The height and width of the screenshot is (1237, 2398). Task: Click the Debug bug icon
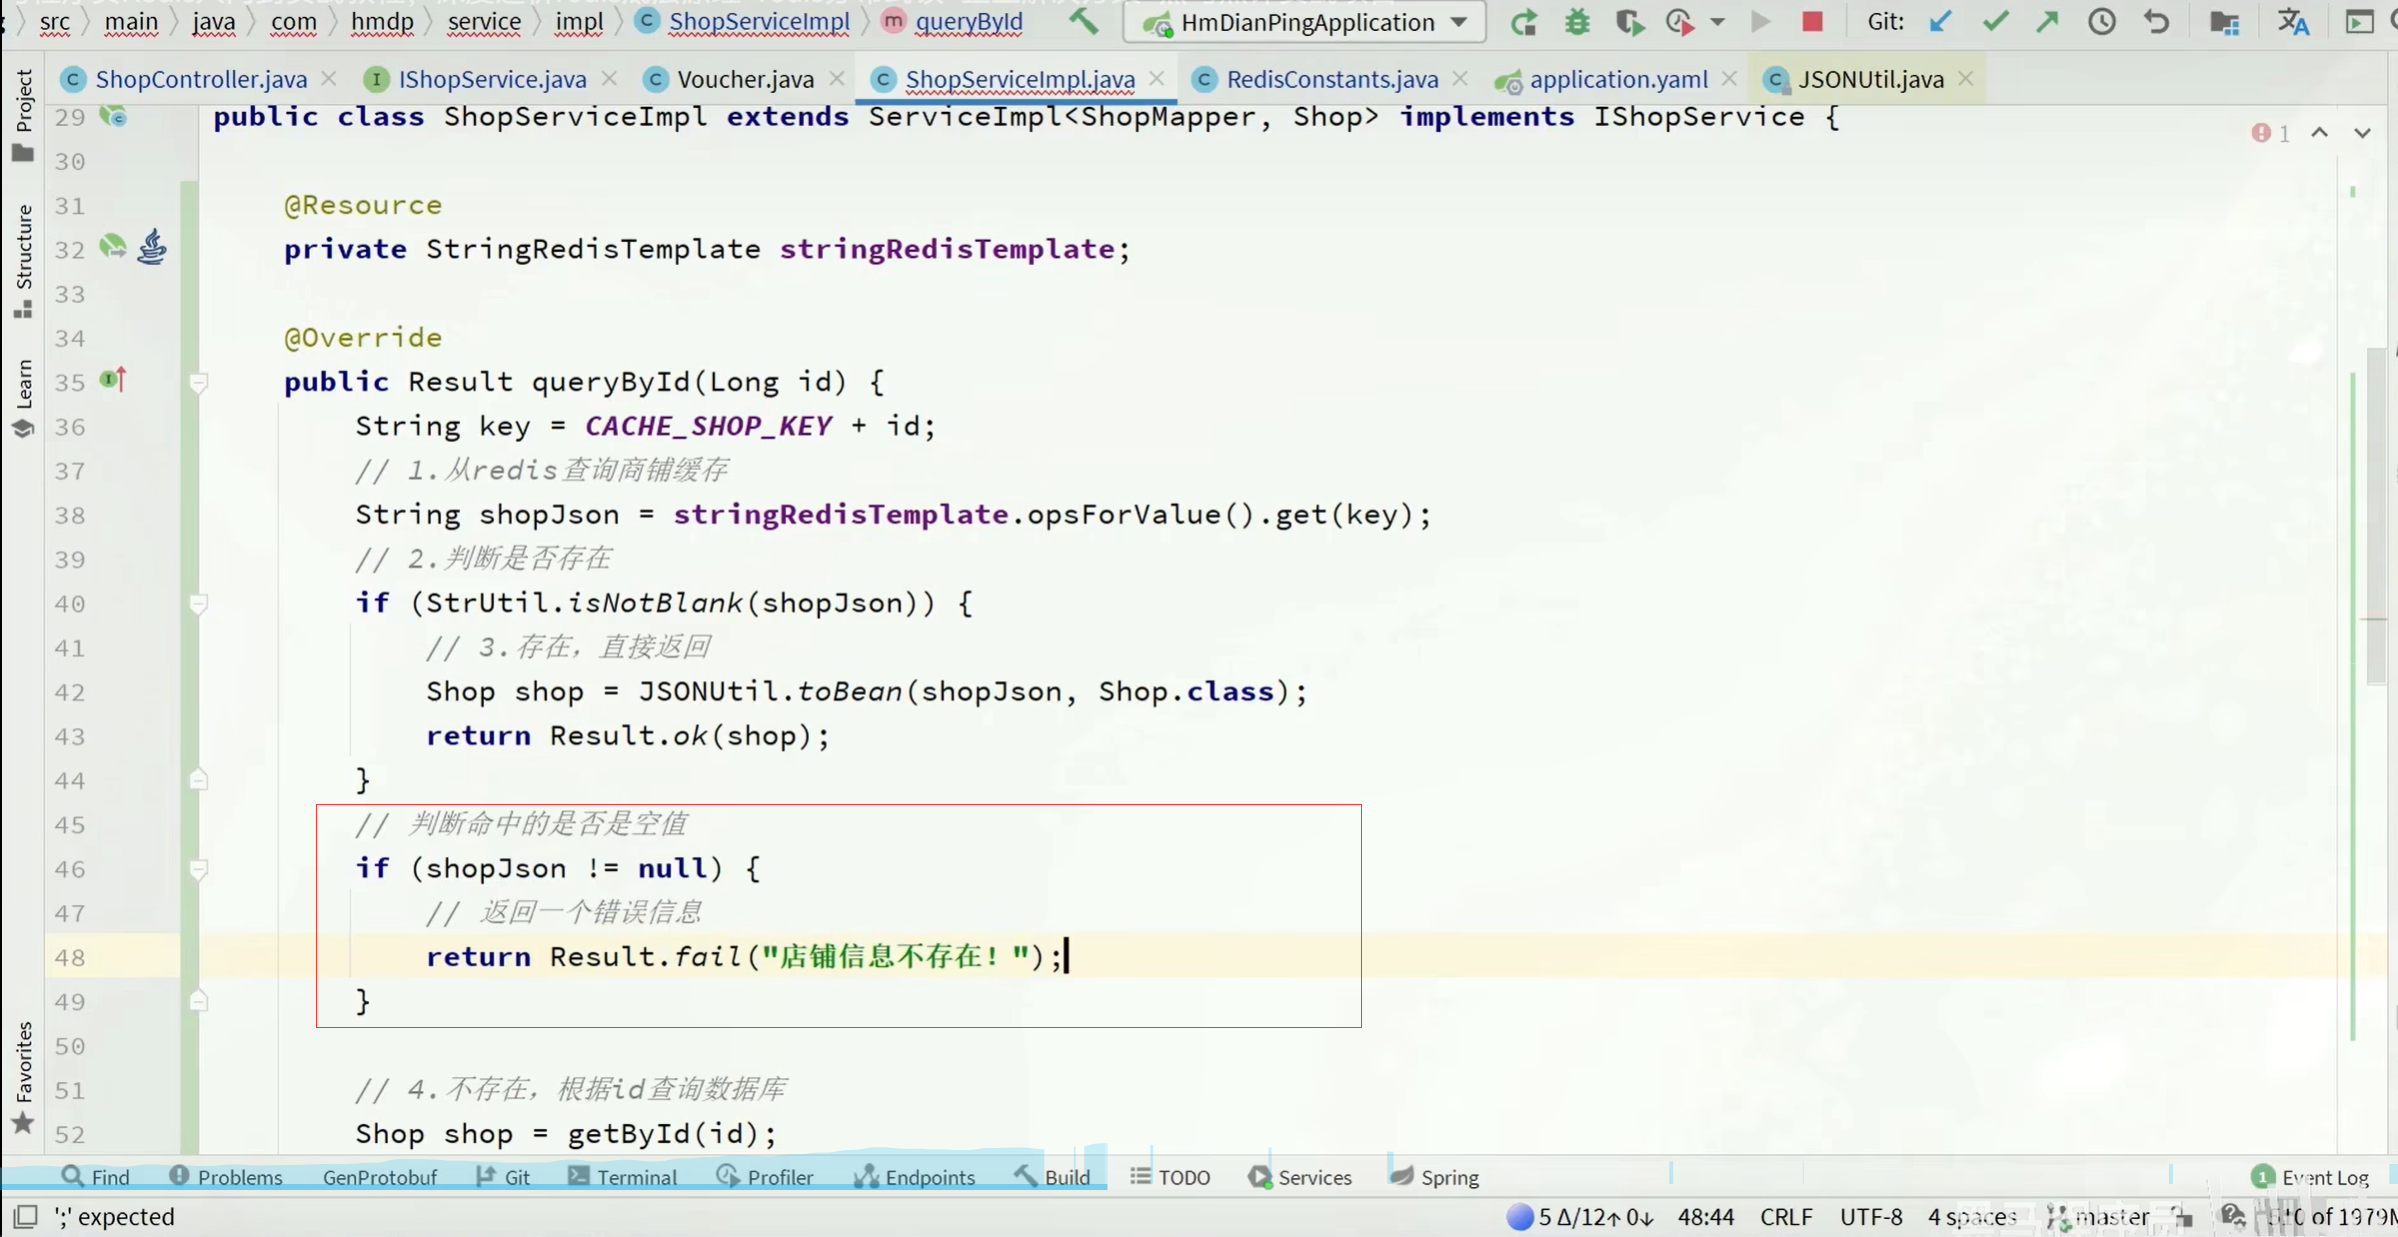(1577, 22)
